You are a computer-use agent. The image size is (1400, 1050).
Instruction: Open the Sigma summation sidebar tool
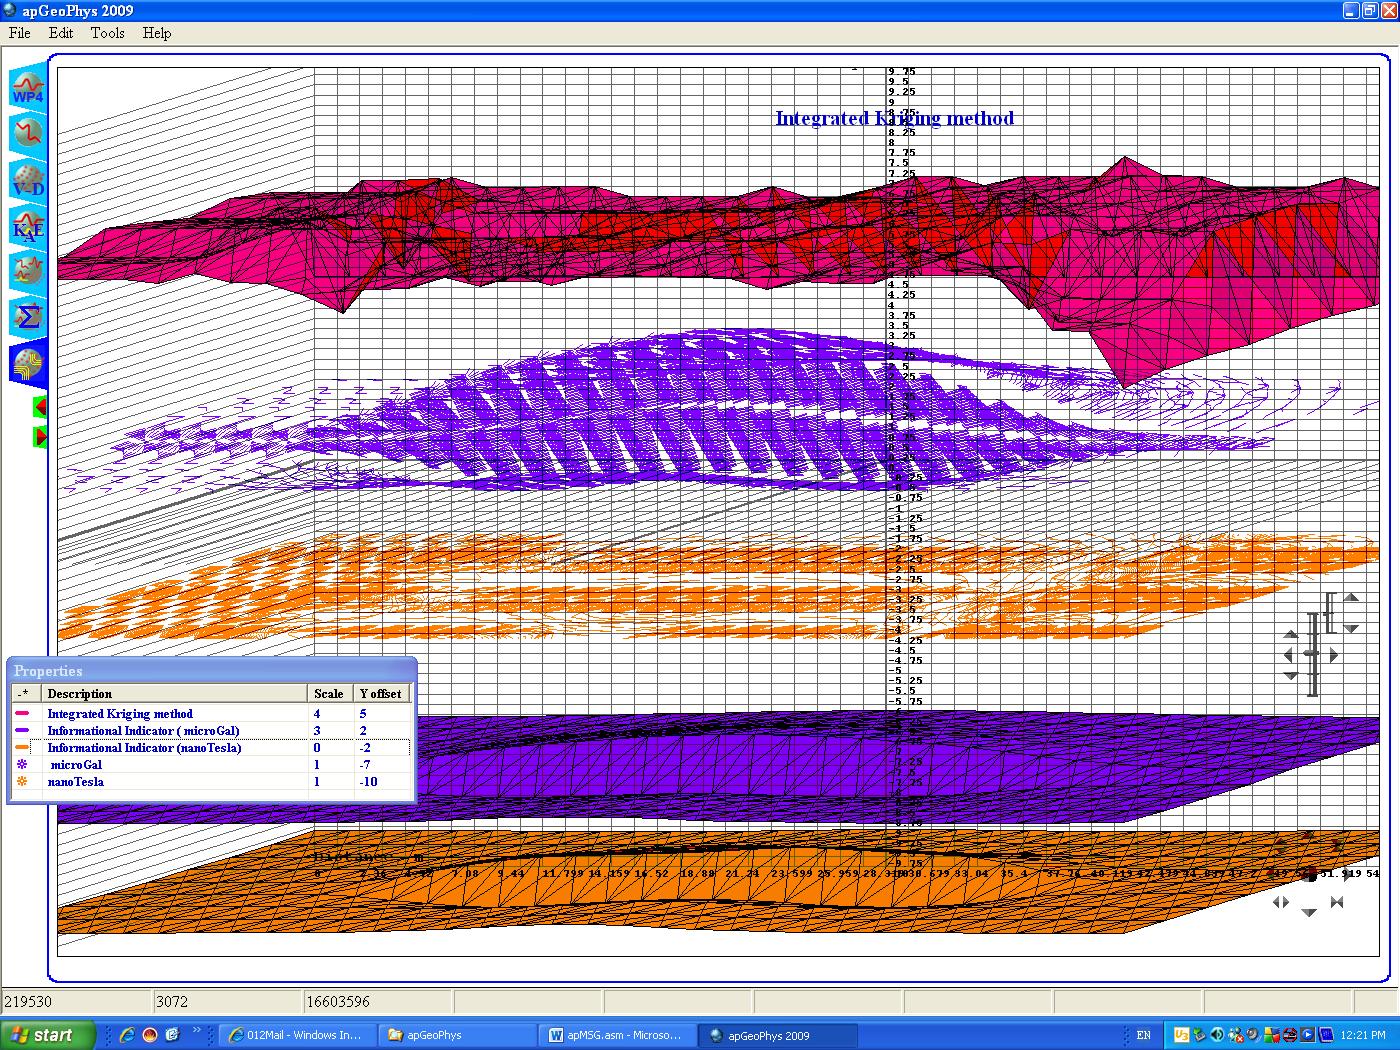pyautogui.click(x=28, y=315)
